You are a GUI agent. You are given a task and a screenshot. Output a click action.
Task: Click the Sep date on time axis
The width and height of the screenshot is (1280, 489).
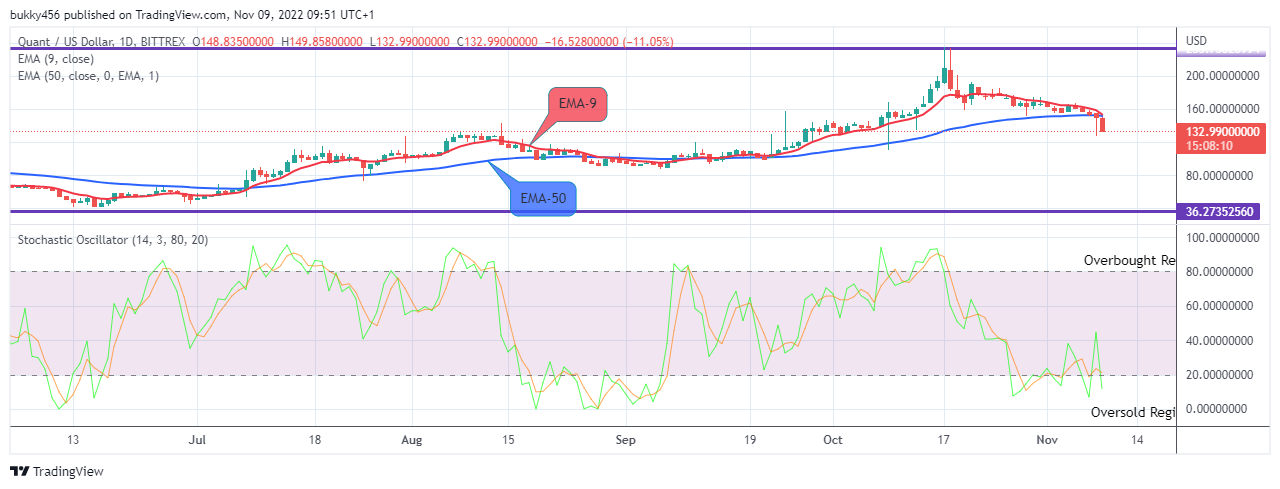pos(625,439)
